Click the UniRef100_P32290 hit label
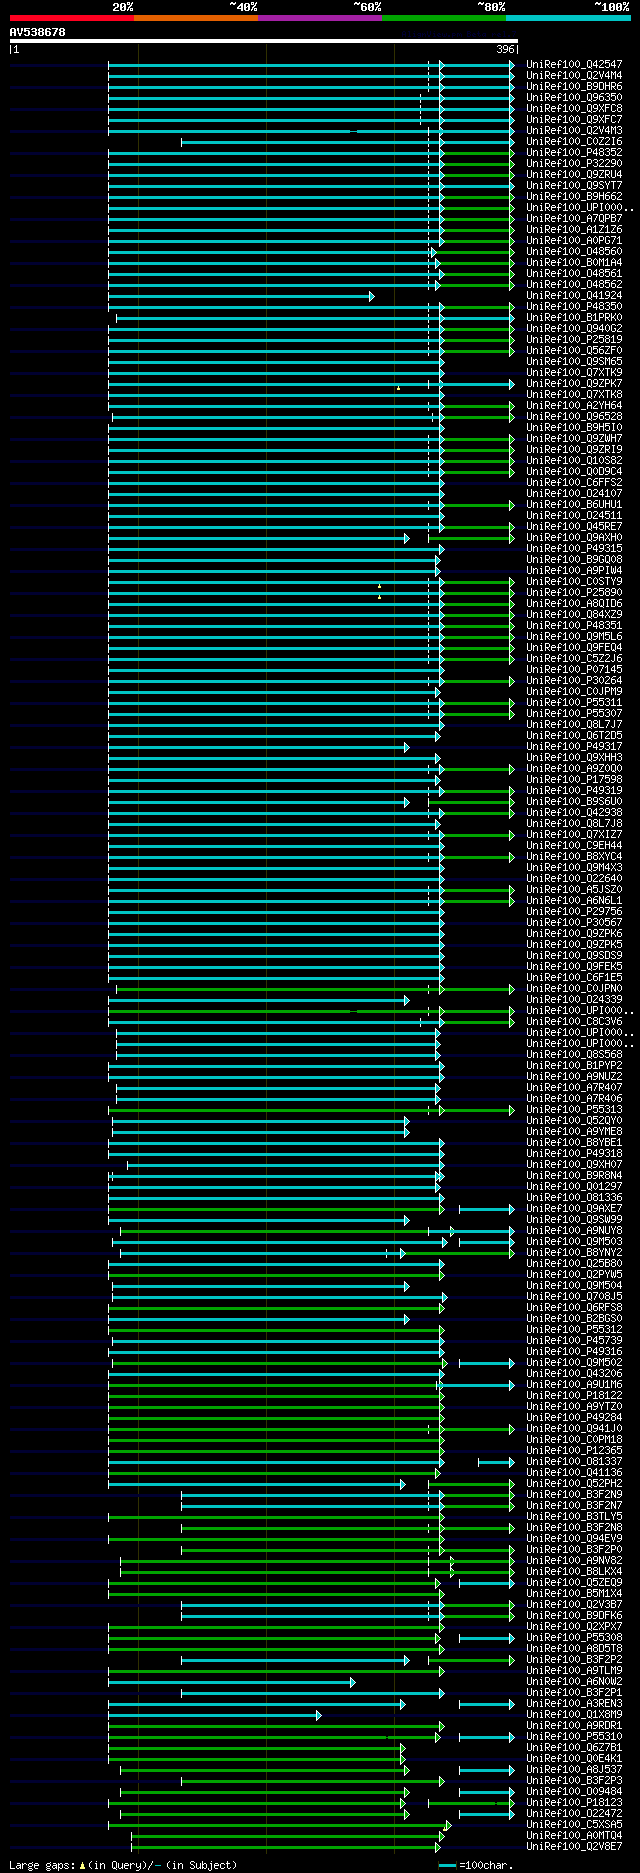The image size is (640, 1873). tap(574, 163)
